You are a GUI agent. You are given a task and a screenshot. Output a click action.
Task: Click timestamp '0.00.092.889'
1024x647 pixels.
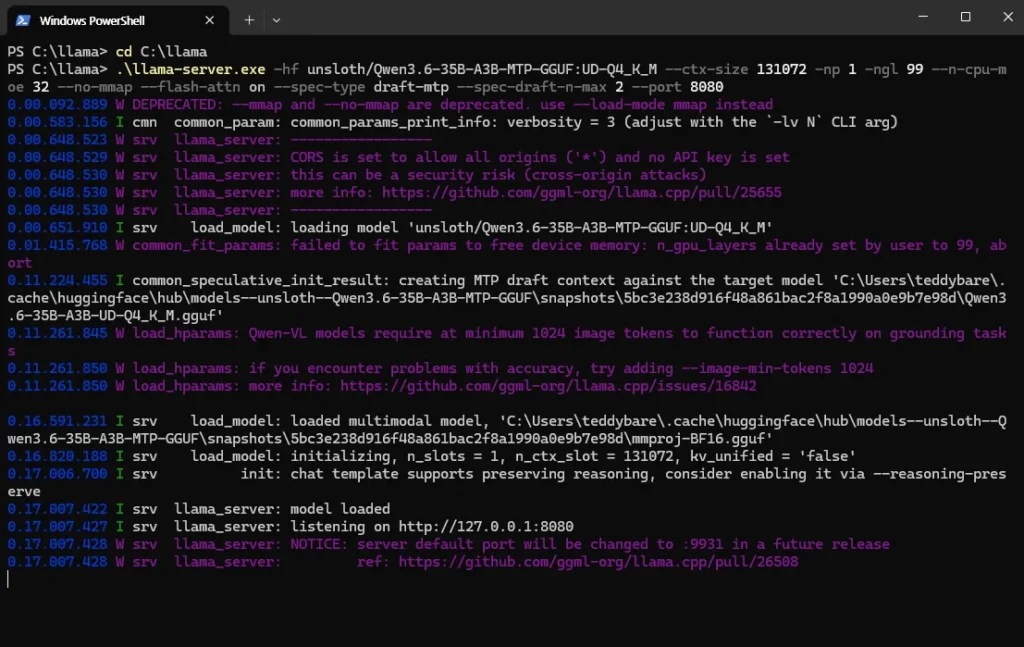57,104
